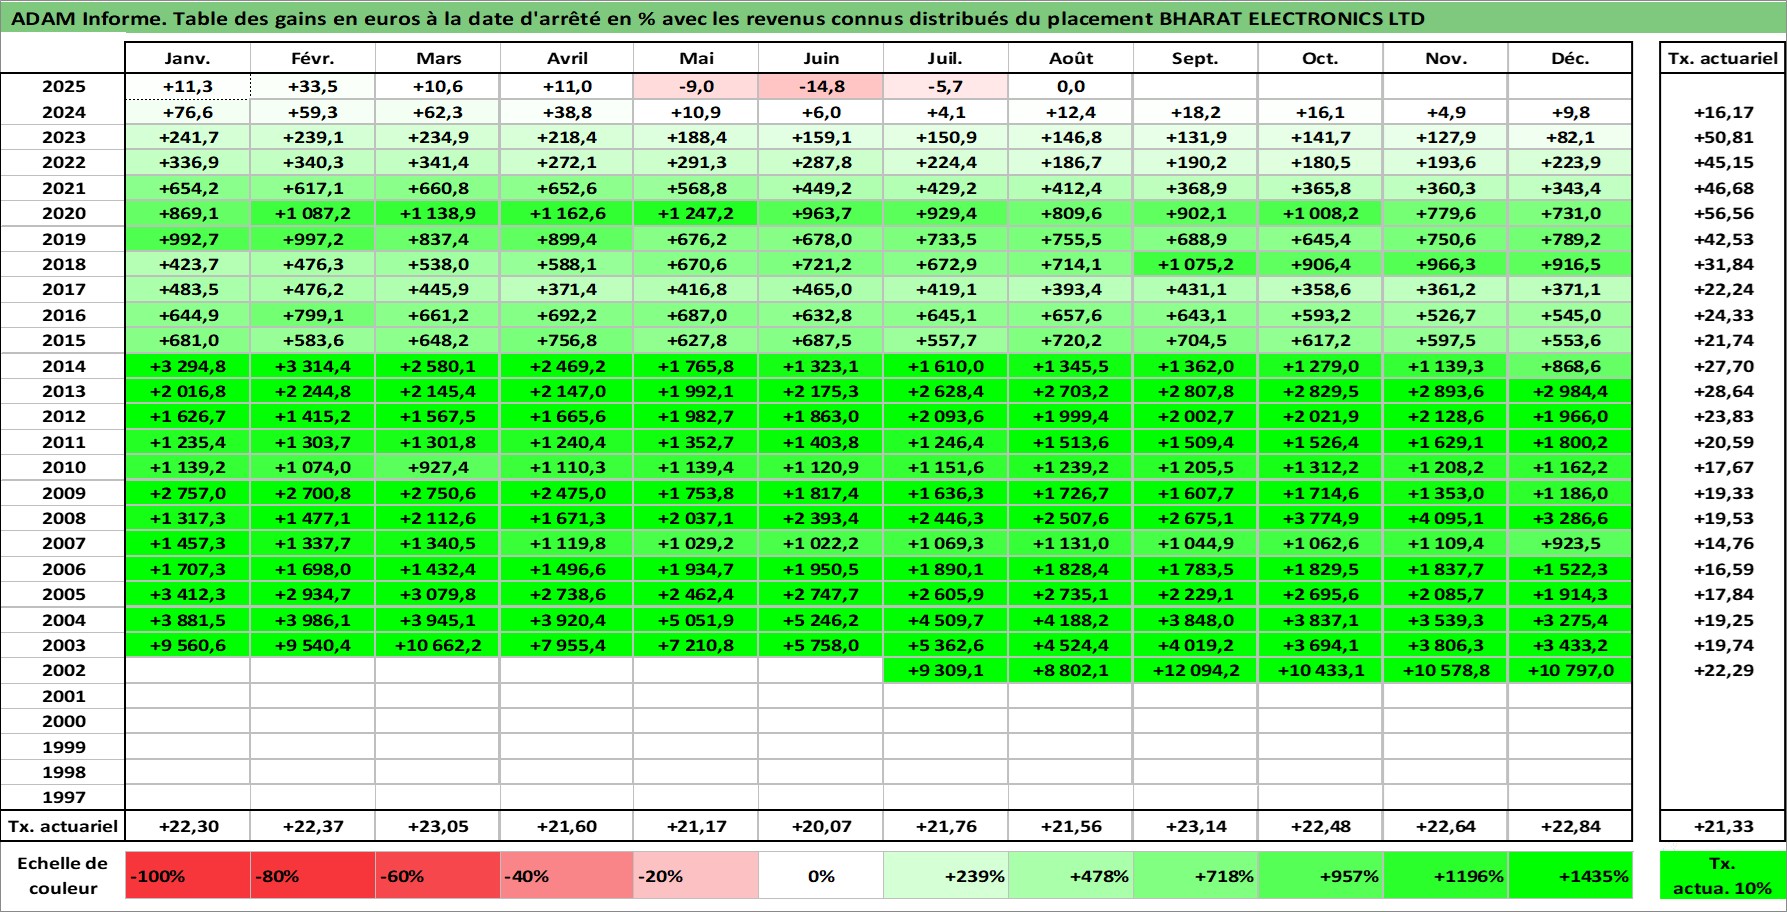Click the Sept. column header

[1195, 58]
